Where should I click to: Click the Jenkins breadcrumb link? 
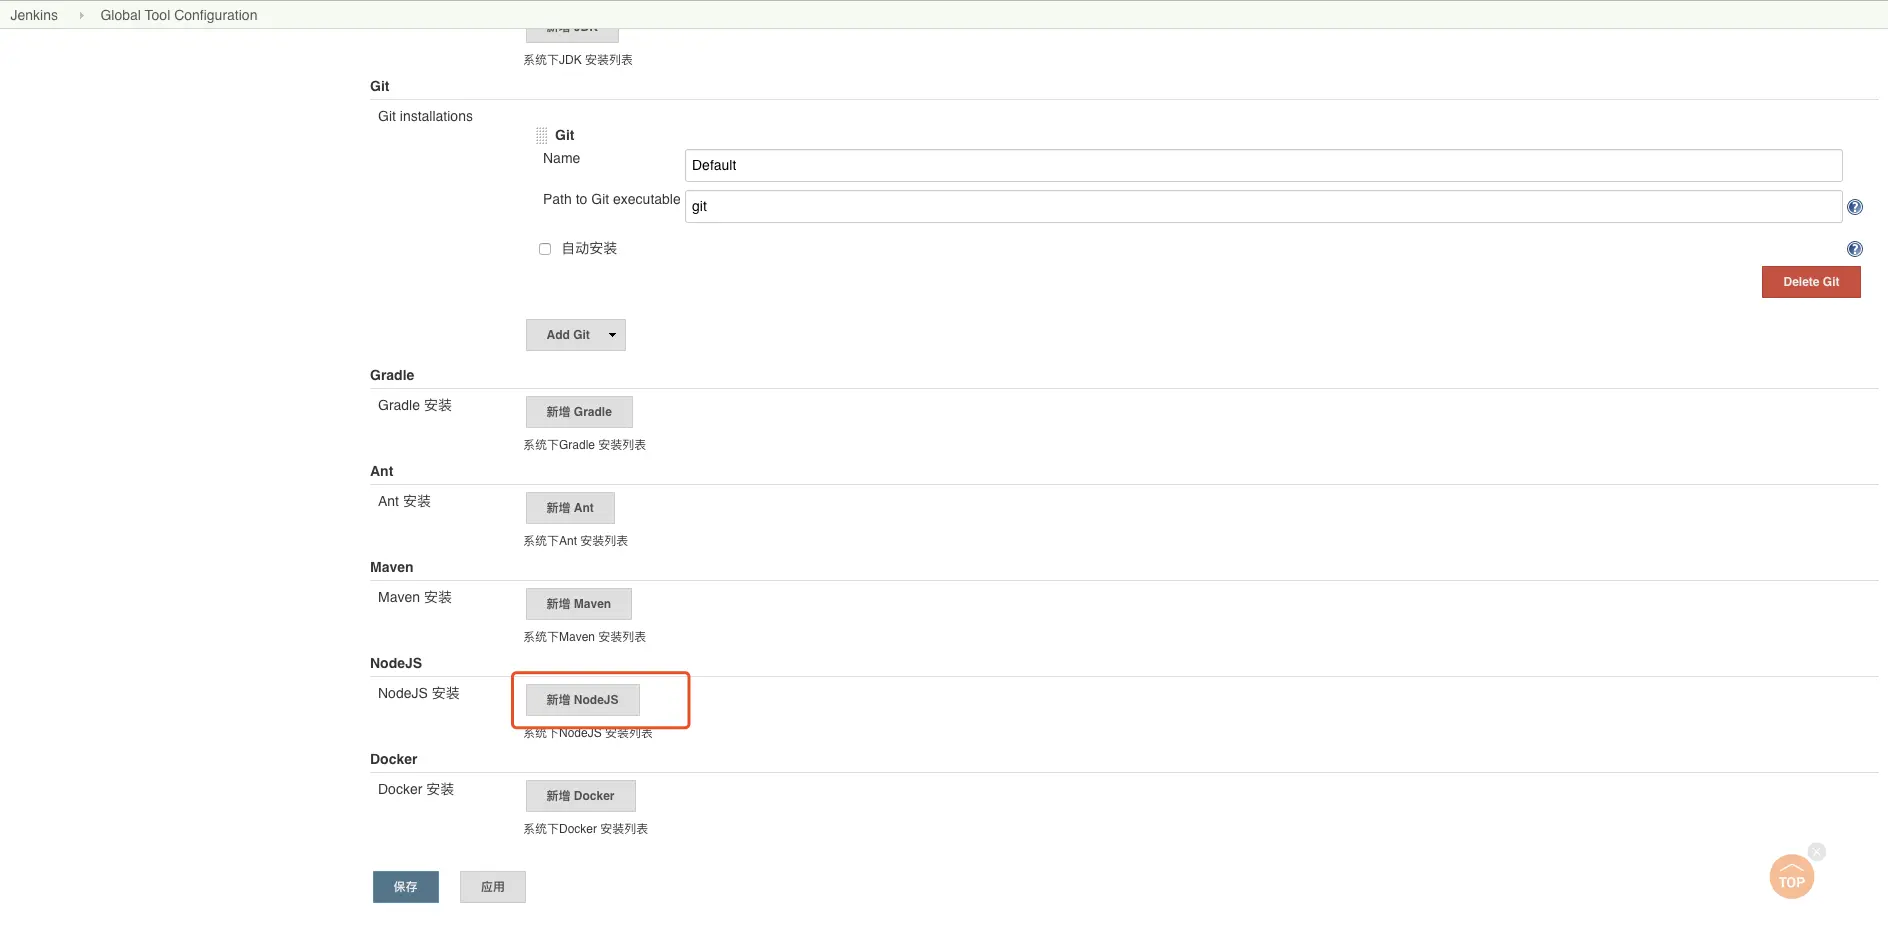(x=34, y=15)
